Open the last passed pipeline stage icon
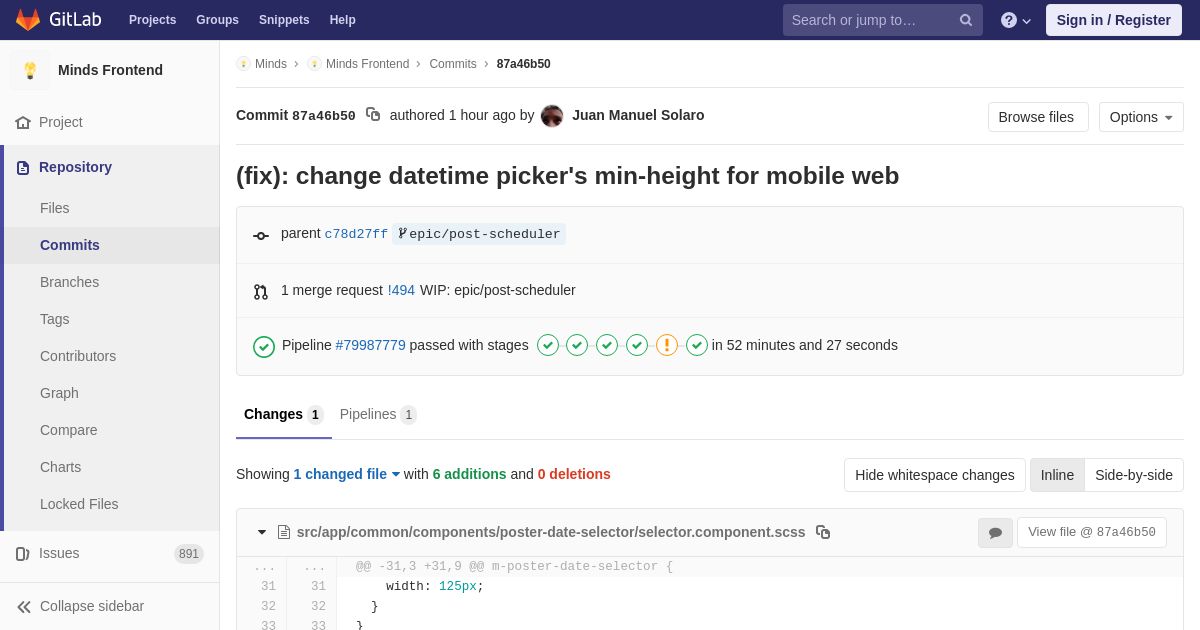Viewport: 1200px width, 630px height. coord(697,345)
